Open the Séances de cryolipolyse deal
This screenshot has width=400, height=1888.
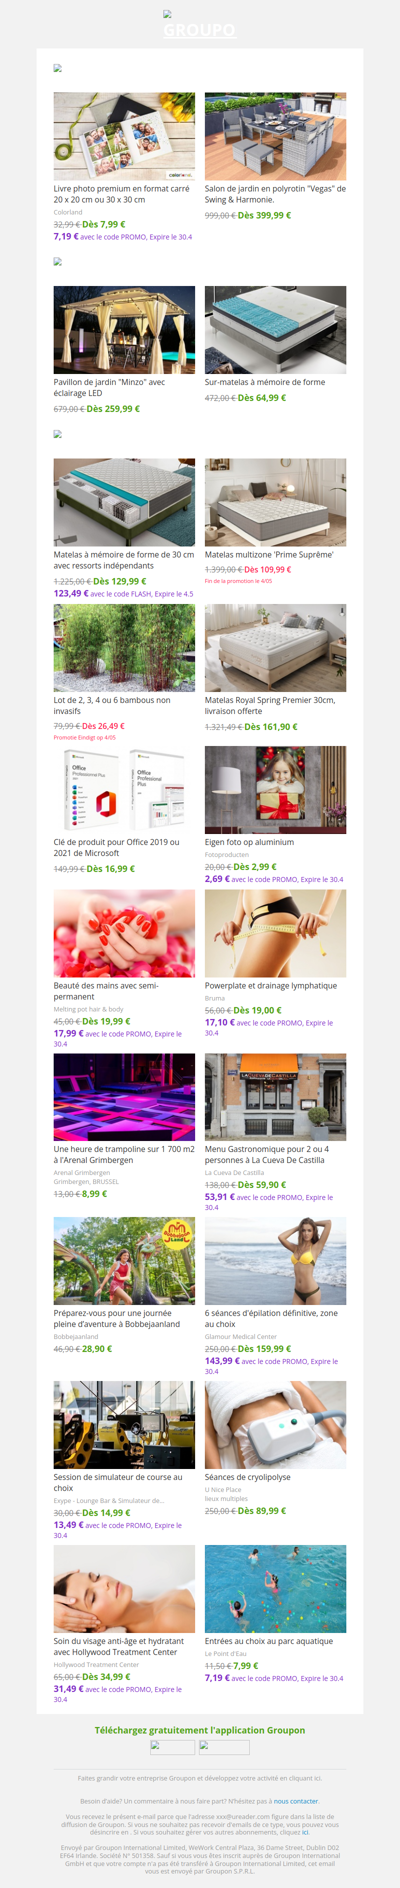coord(248,1477)
